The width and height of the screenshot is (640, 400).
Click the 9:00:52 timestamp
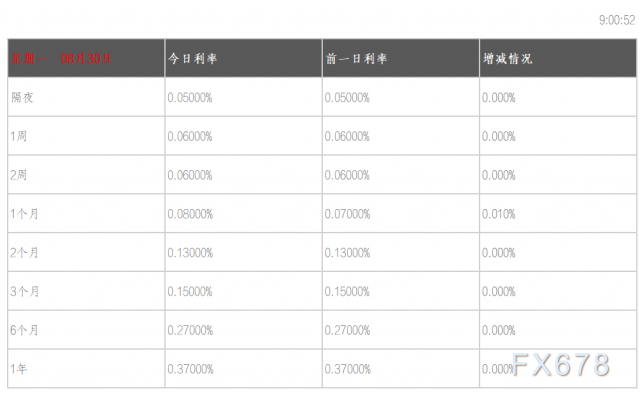pos(617,20)
